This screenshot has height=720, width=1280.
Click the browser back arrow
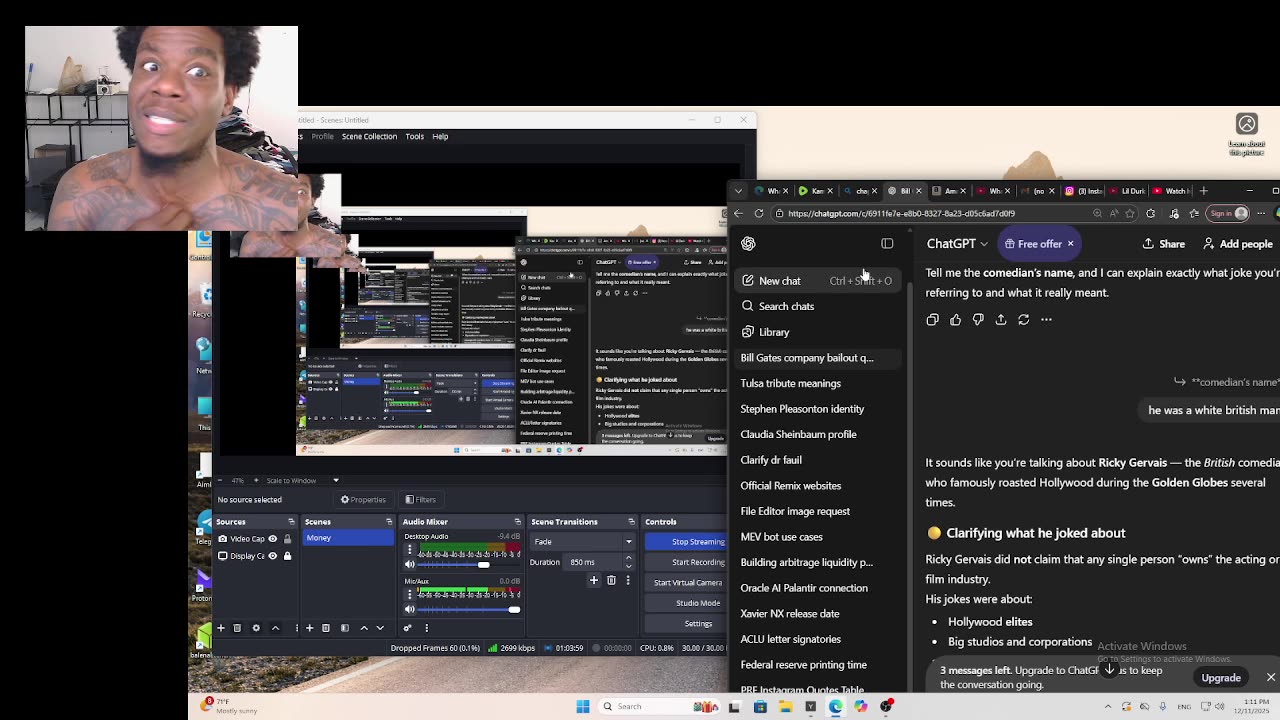coord(738,213)
